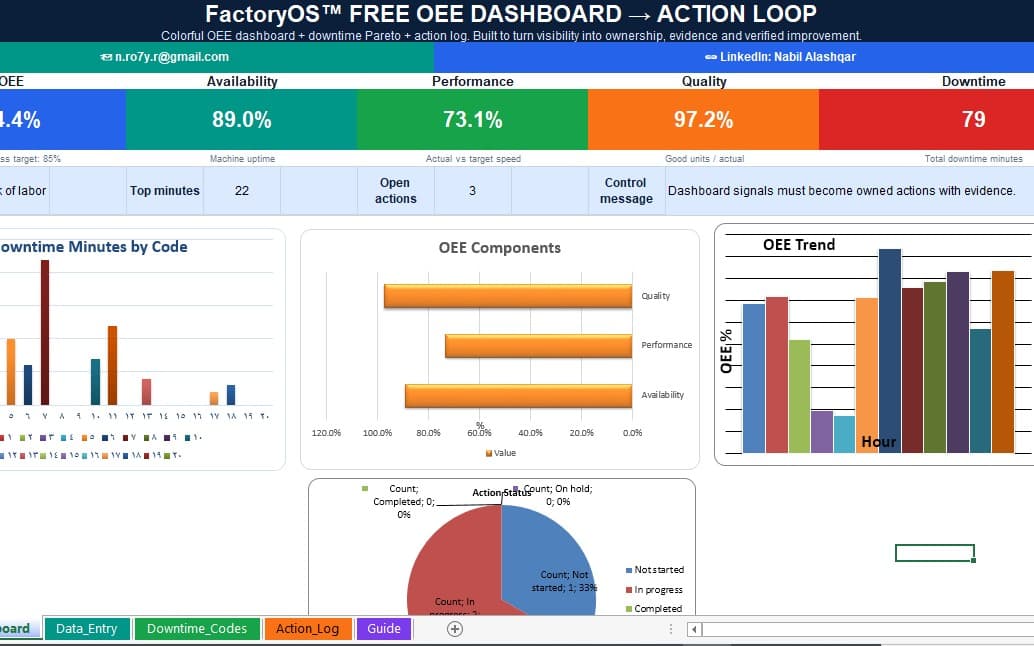Click the Open actions value 3
The image size is (1034, 646).
472,191
